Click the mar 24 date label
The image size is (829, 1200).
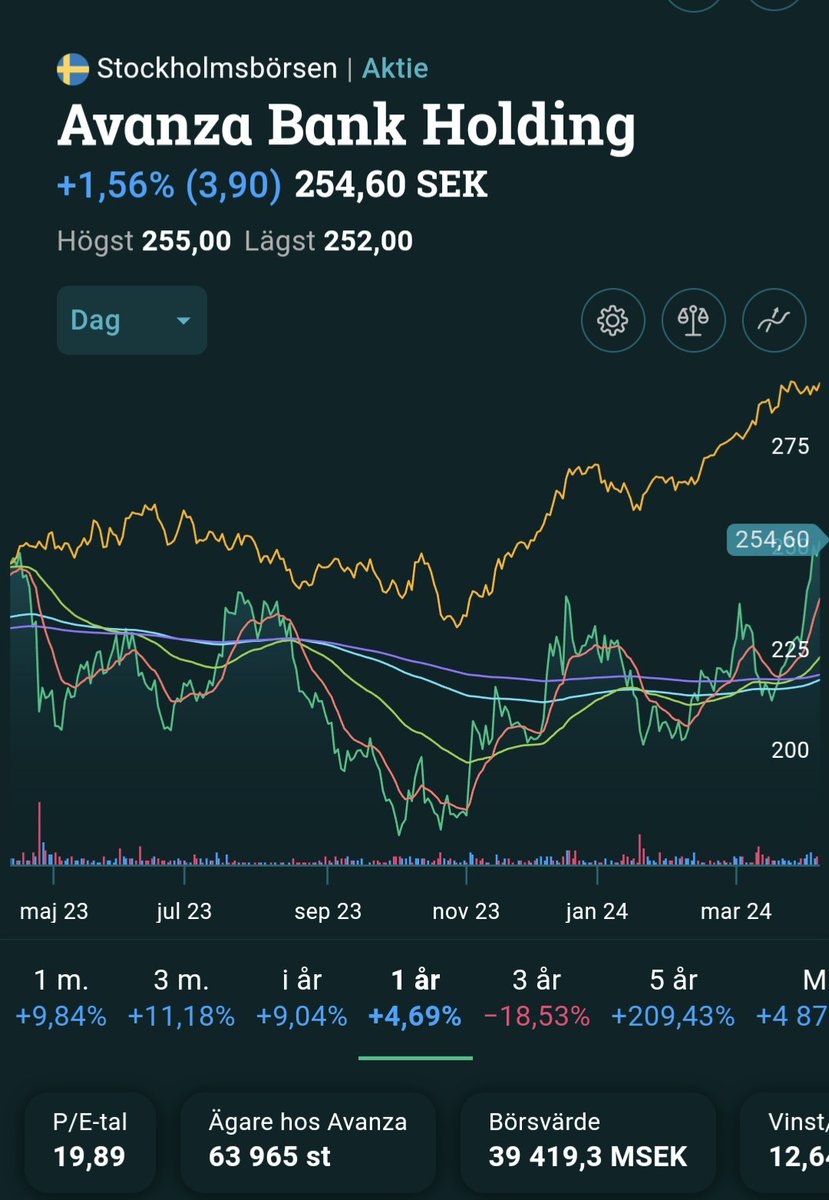click(736, 912)
